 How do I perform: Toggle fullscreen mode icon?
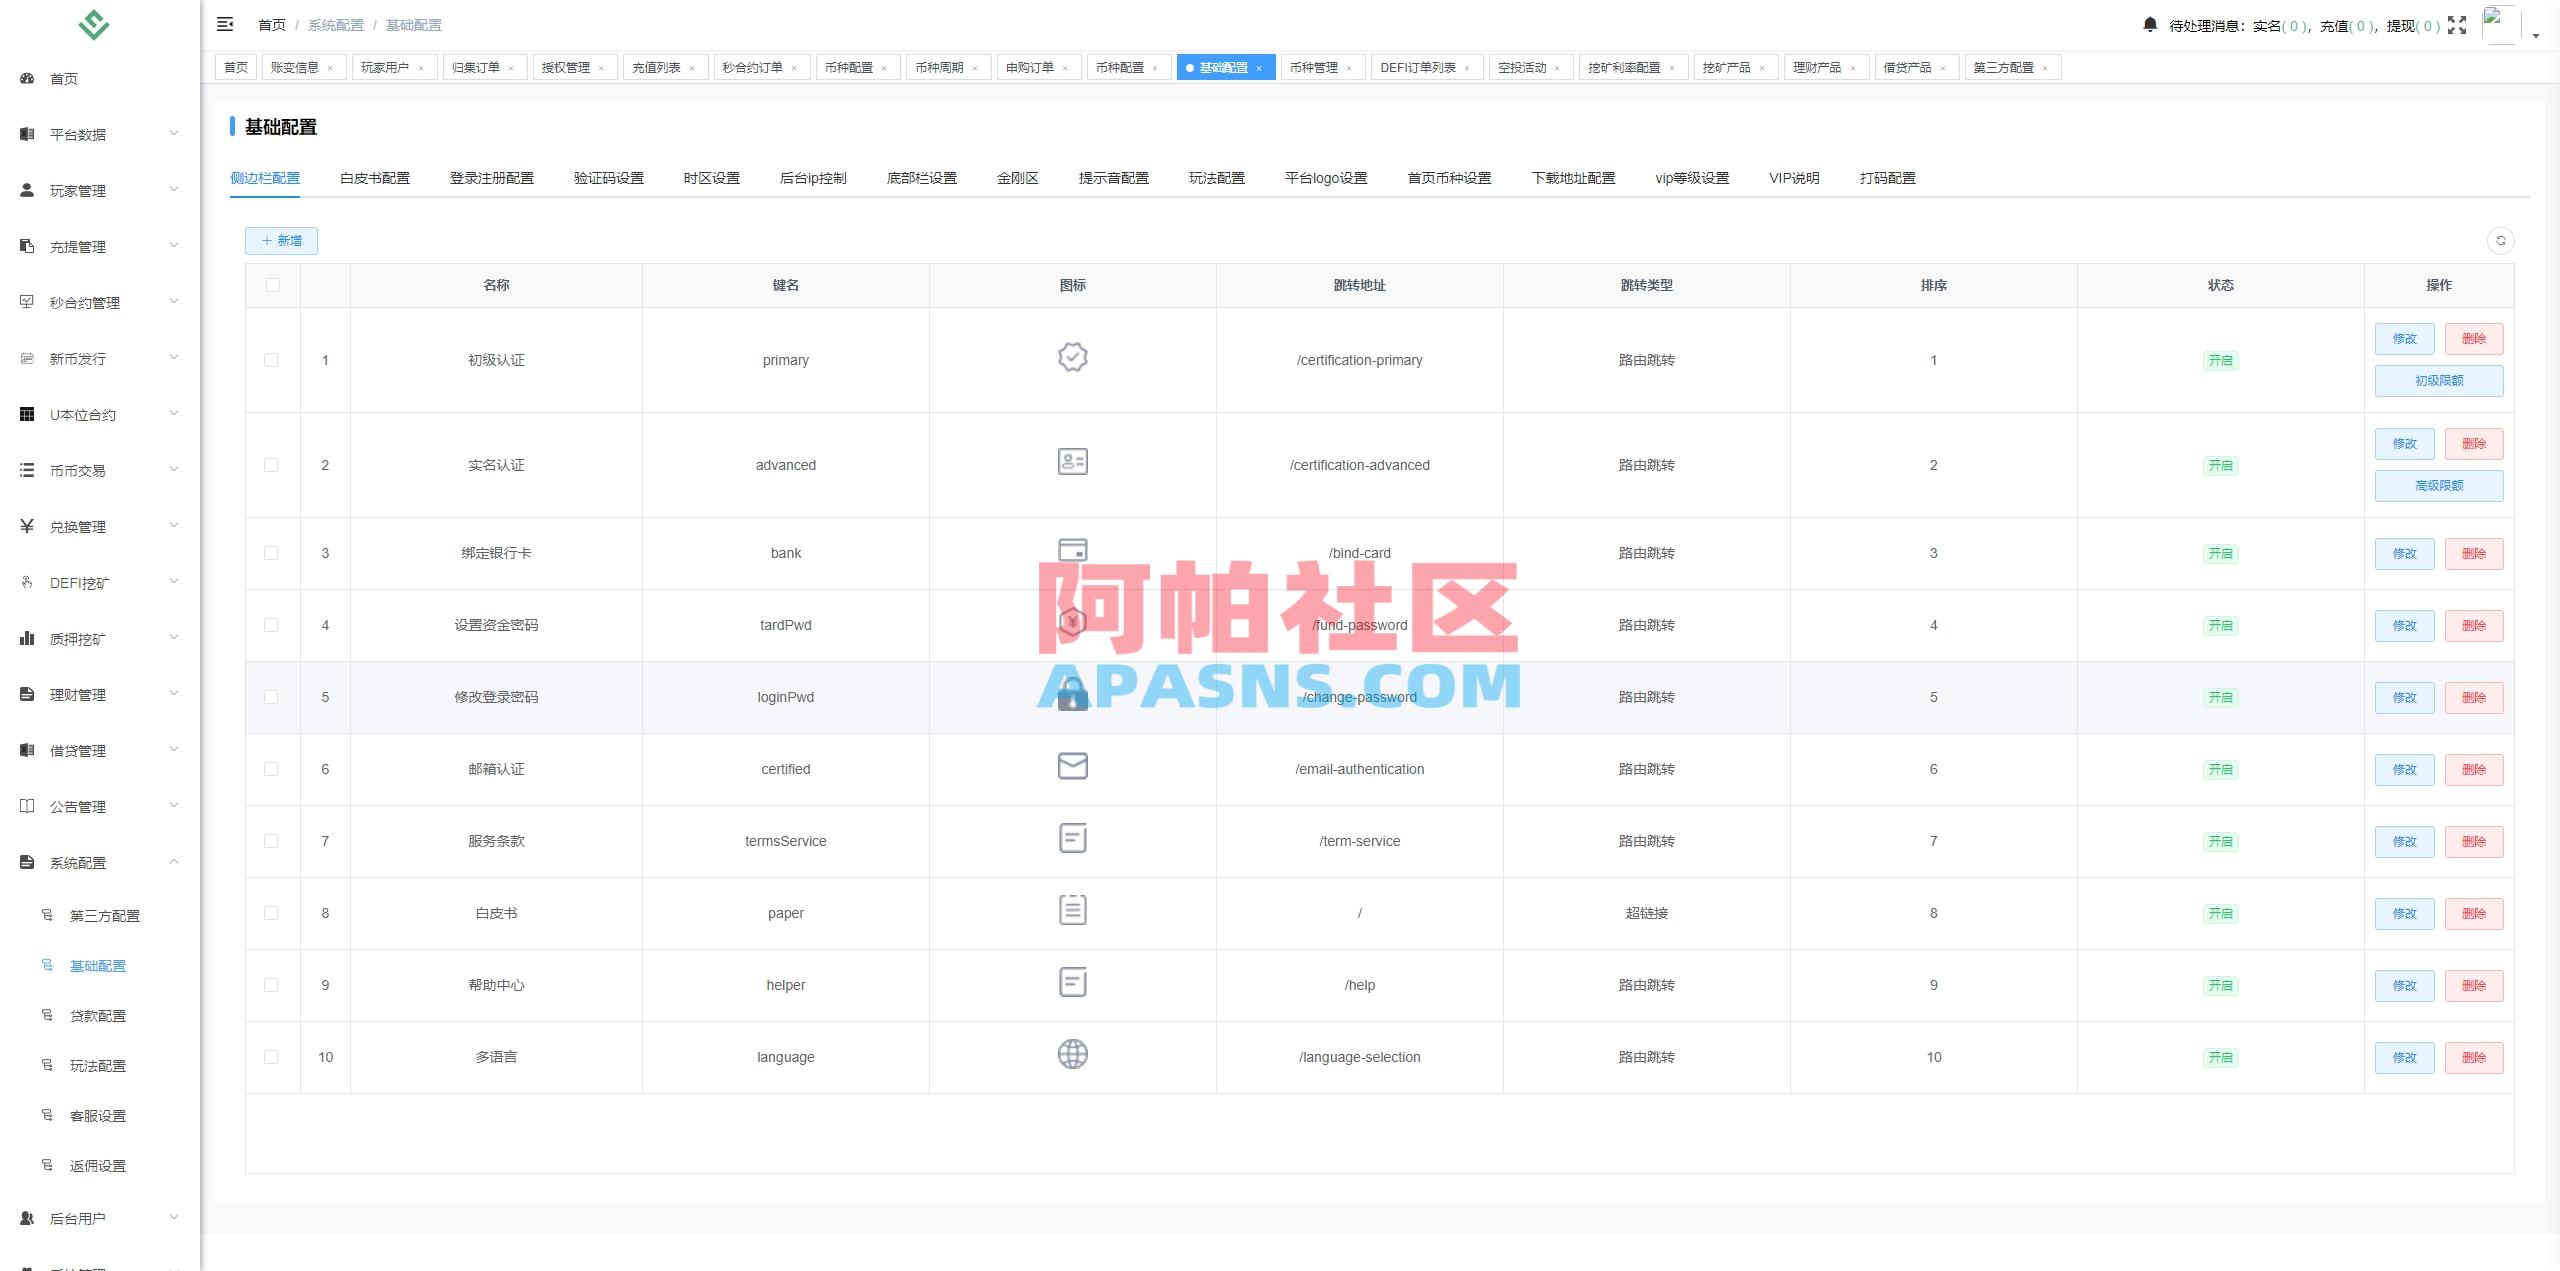(2457, 25)
